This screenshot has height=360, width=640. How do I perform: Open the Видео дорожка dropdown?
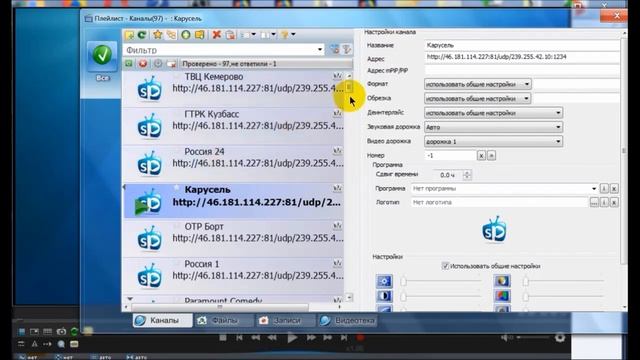click(x=493, y=141)
